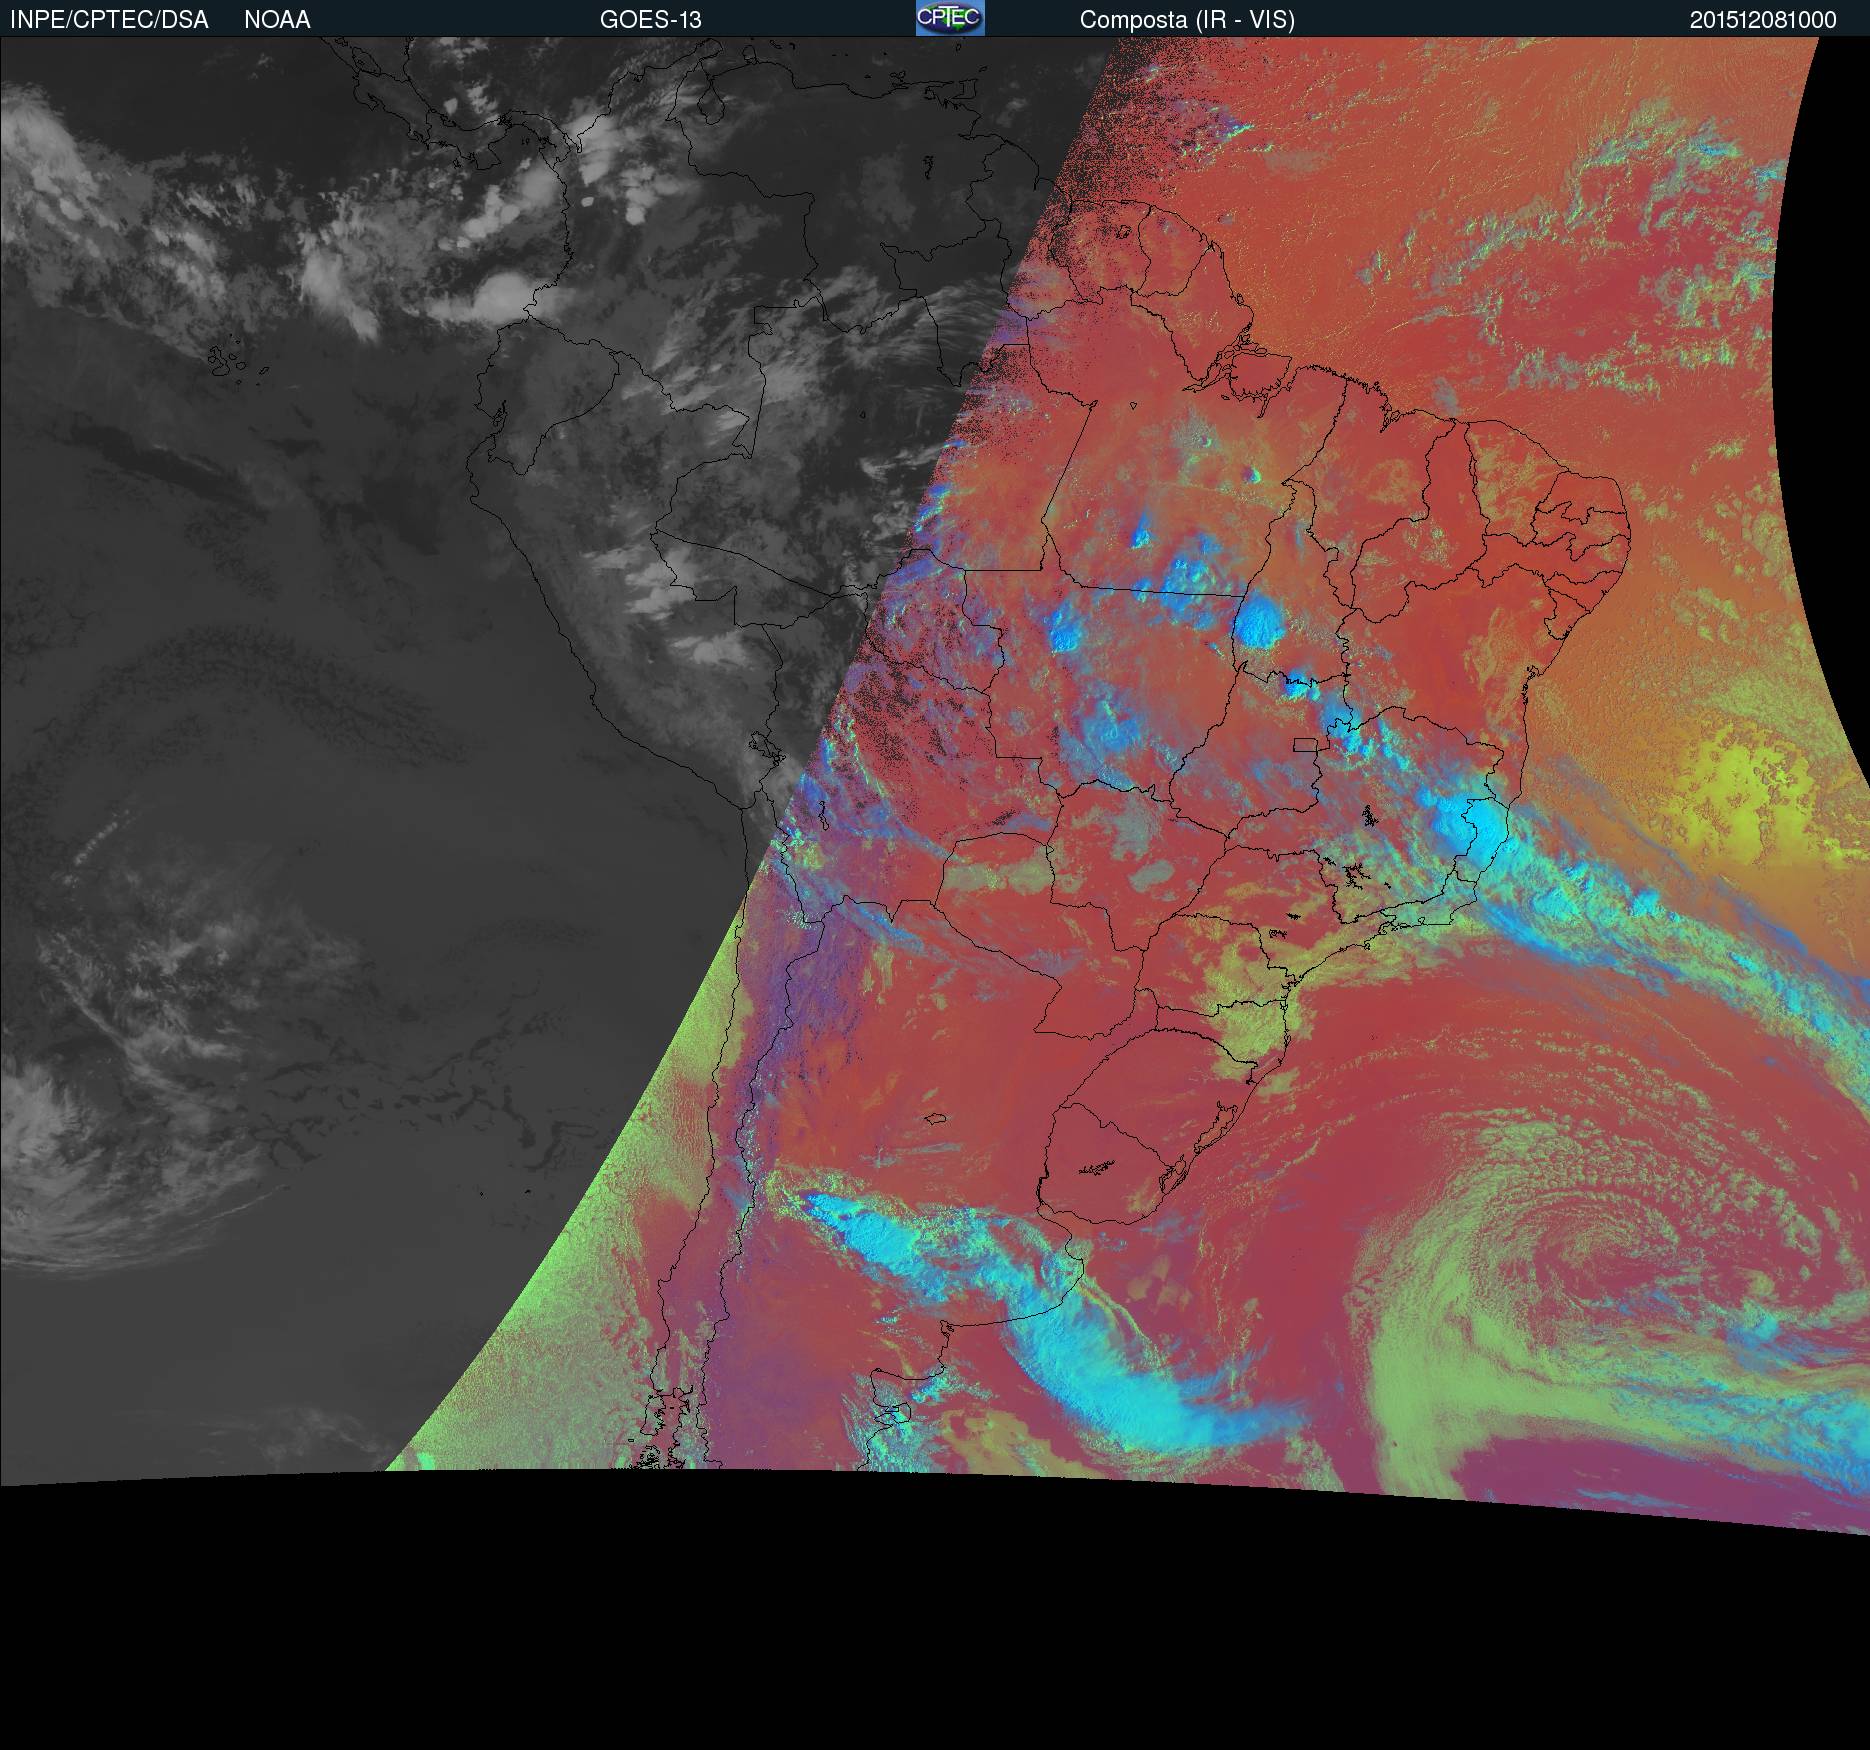Click the NOAA text in header

coord(277,20)
